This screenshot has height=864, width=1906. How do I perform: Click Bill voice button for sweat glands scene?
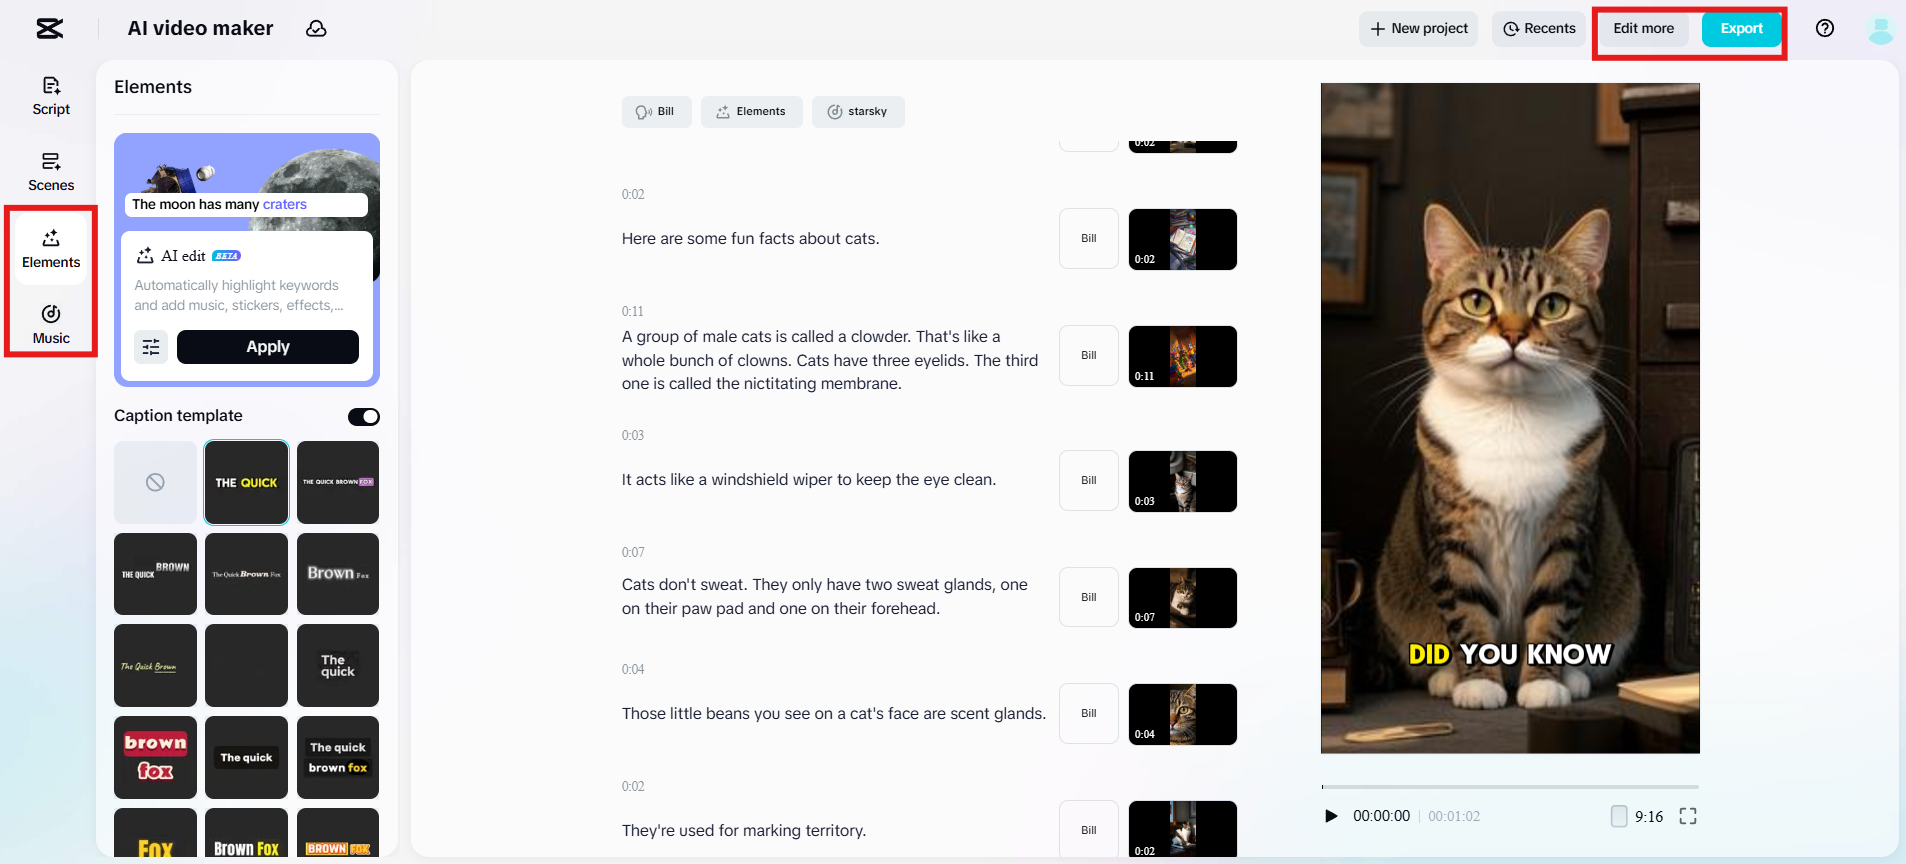pyautogui.click(x=1089, y=598)
